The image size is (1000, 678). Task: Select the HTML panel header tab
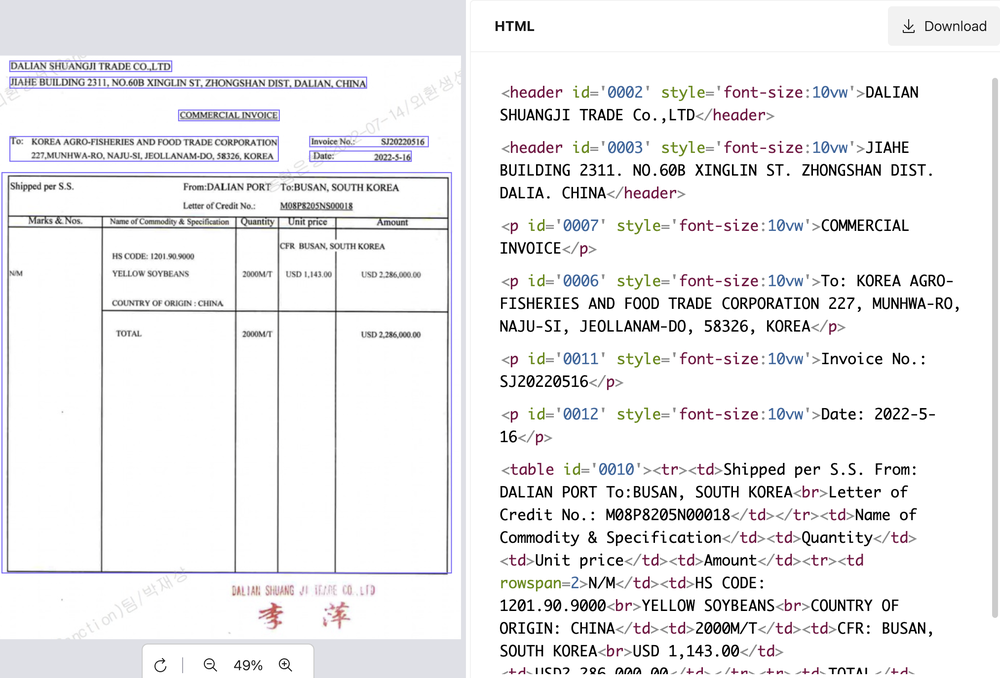(514, 26)
